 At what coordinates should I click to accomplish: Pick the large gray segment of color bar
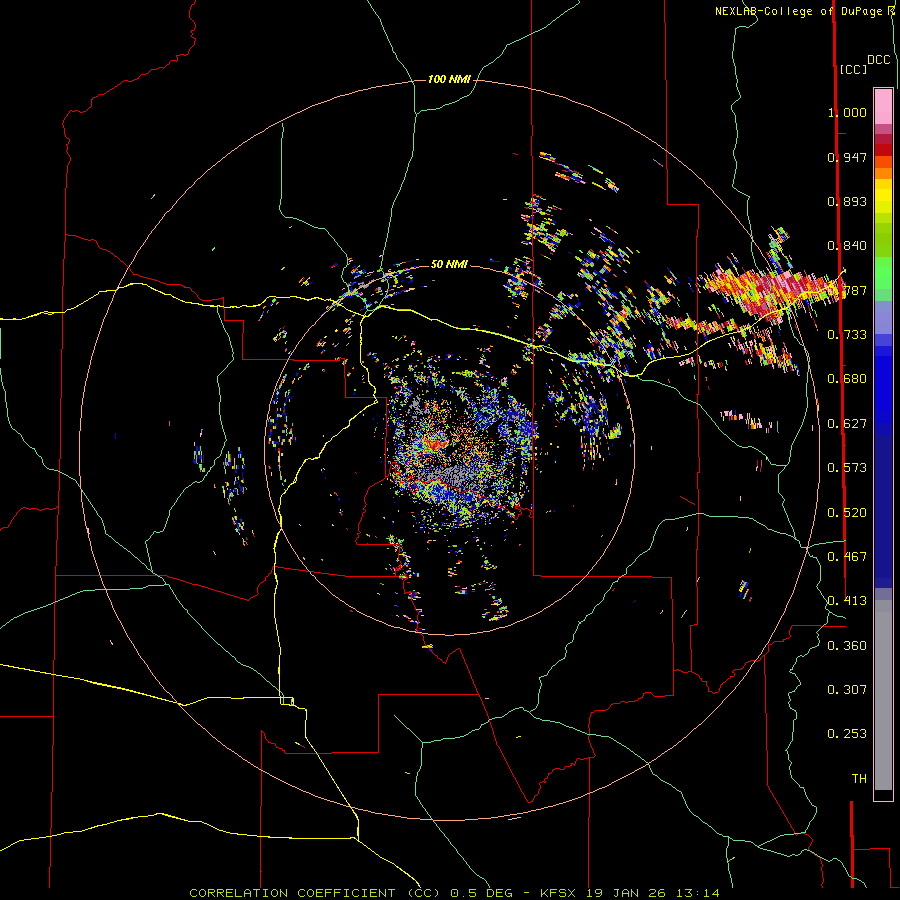[x=883, y=695]
